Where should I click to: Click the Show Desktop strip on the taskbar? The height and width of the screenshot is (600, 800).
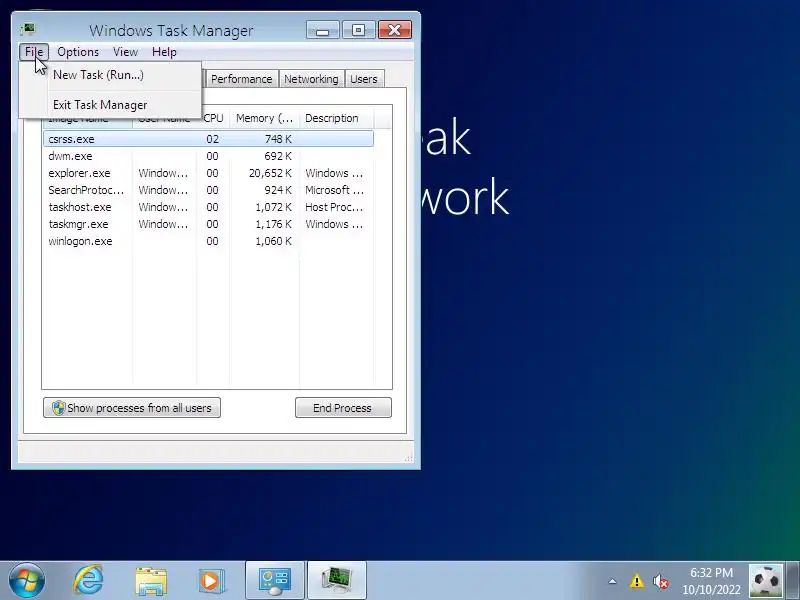(792, 581)
